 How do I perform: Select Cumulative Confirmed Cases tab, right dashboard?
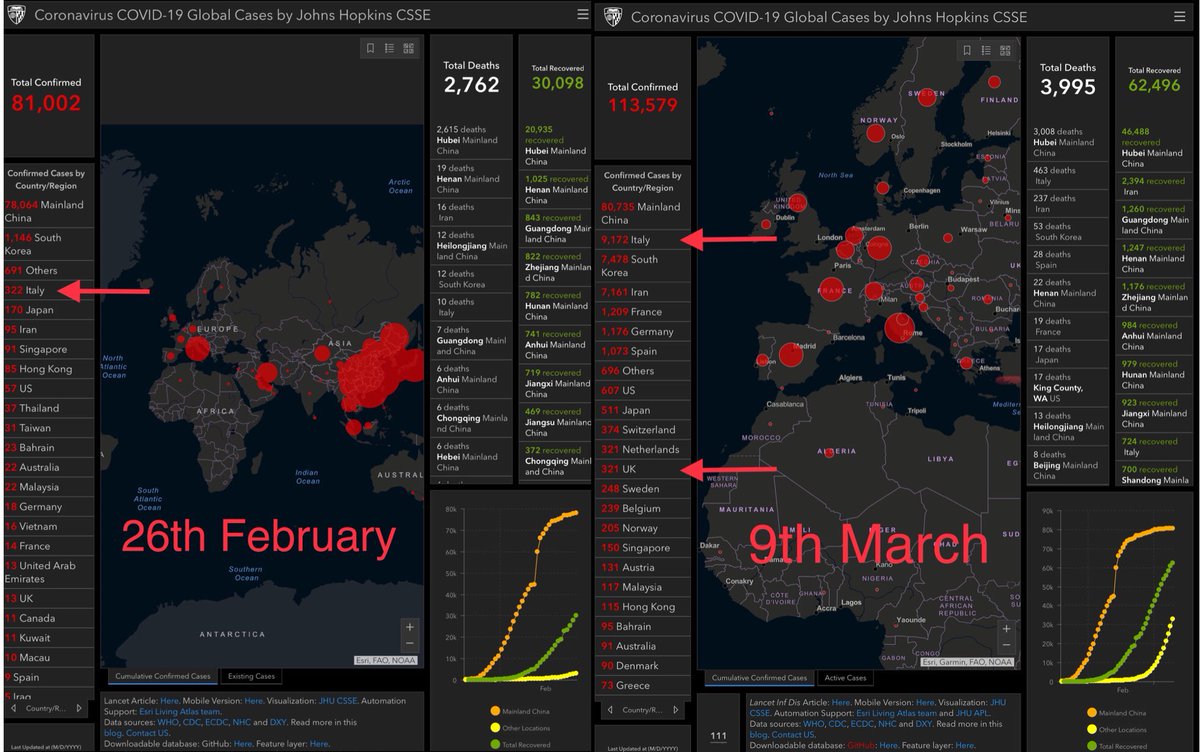coord(759,678)
